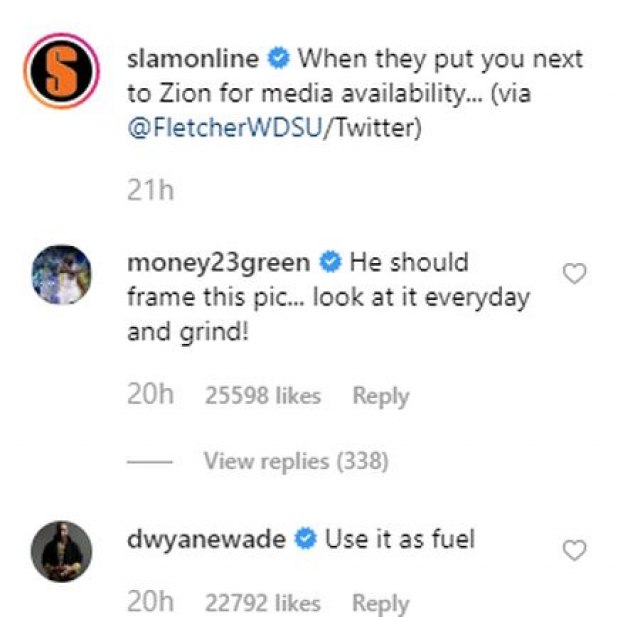
Task: Click the timestamp under money23green's comment
Action: [150, 395]
